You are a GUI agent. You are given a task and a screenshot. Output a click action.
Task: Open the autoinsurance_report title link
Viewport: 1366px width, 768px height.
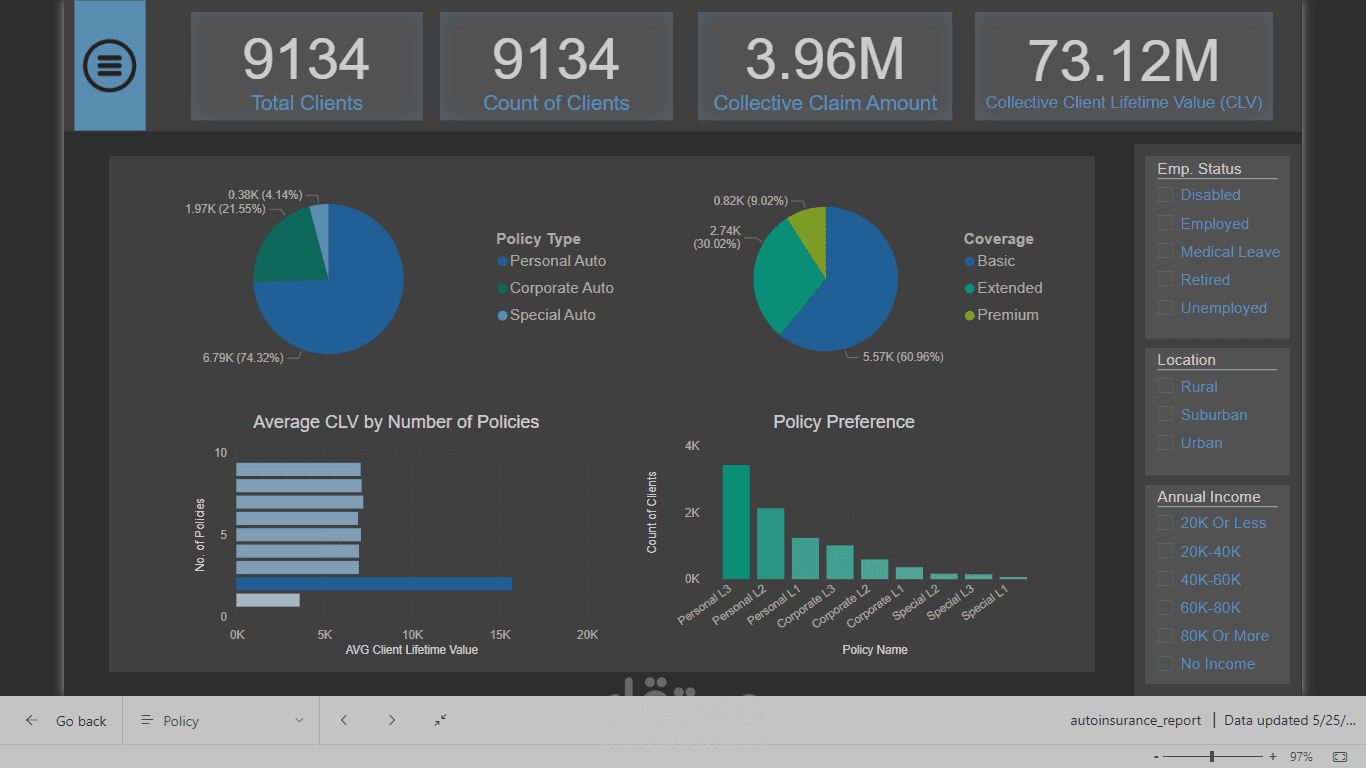(x=1136, y=720)
